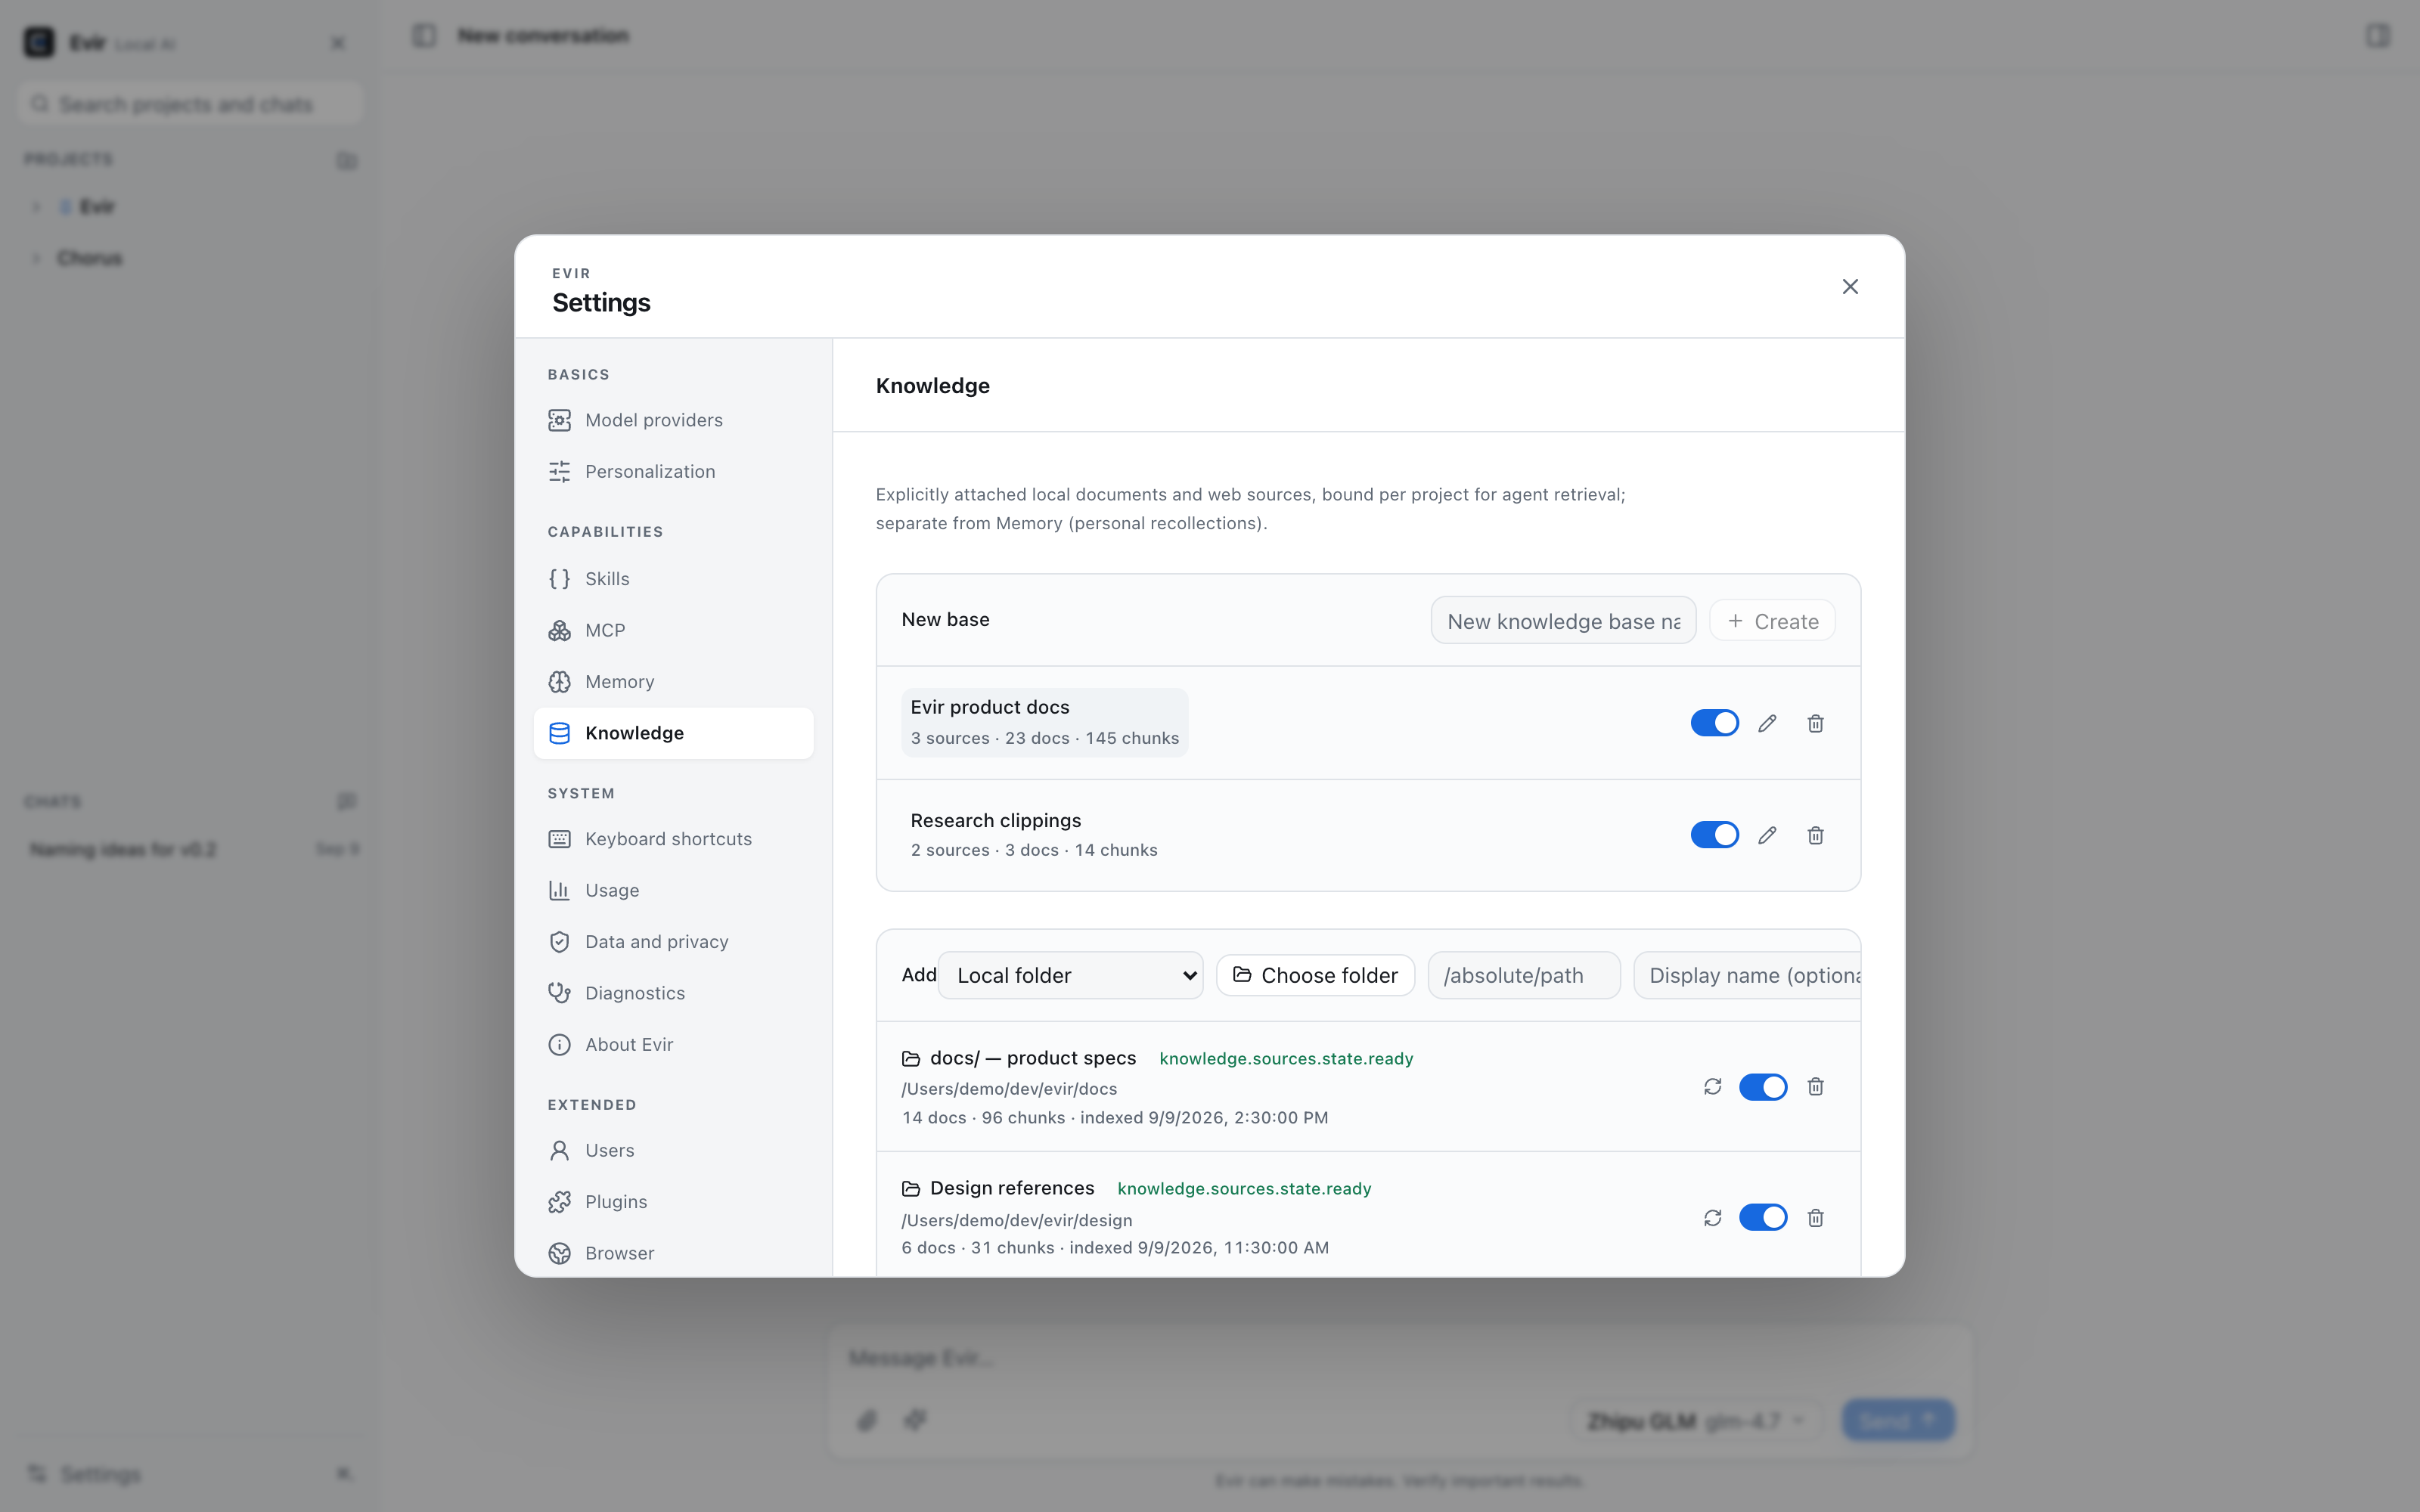Re-index the docs/ product specs source
The width and height of the screenshot is (2420, 1512).
[x=1712, y=1087]
